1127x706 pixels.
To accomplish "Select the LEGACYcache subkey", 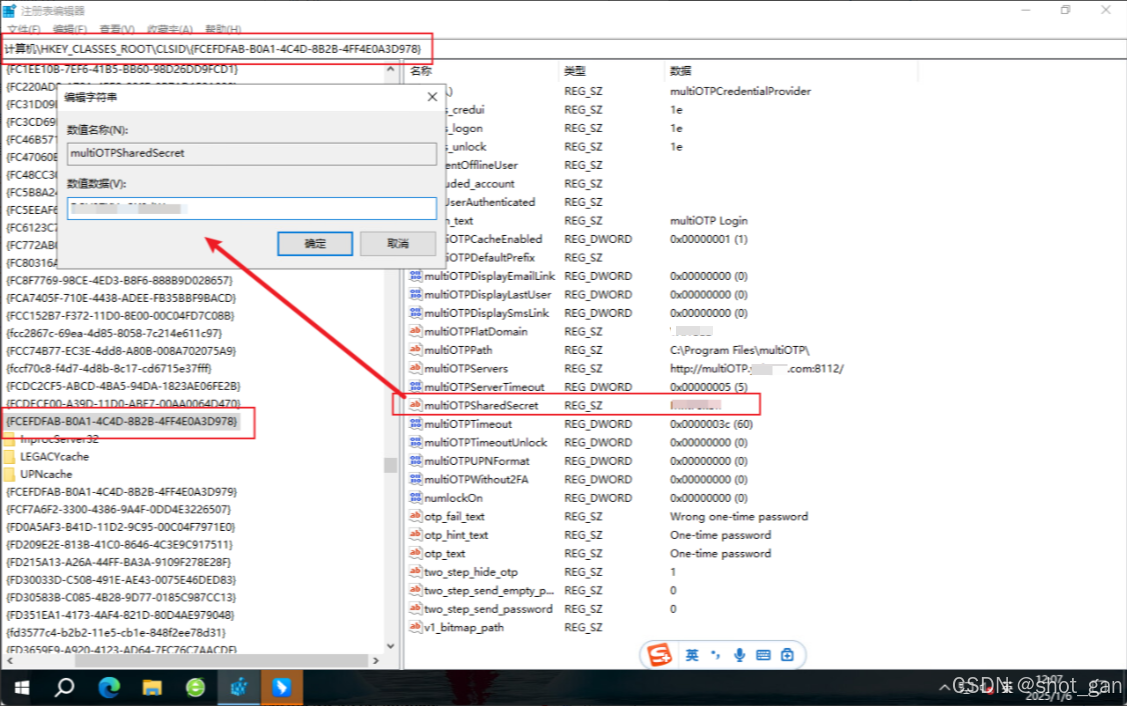I will point(55,457).
